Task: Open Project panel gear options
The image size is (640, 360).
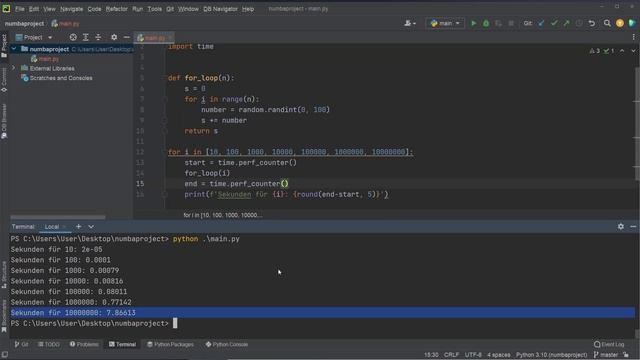Action: click(x=114, y=37)
